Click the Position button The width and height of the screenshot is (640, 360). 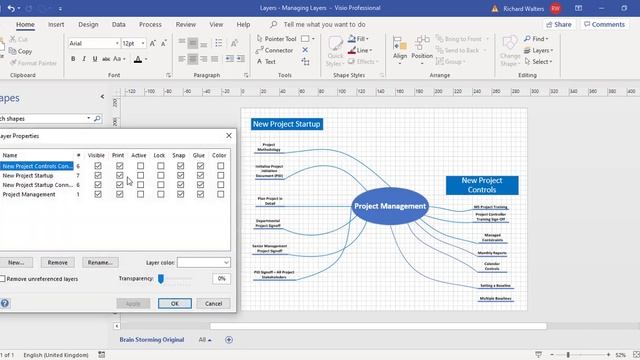click(x=422, y=51)
